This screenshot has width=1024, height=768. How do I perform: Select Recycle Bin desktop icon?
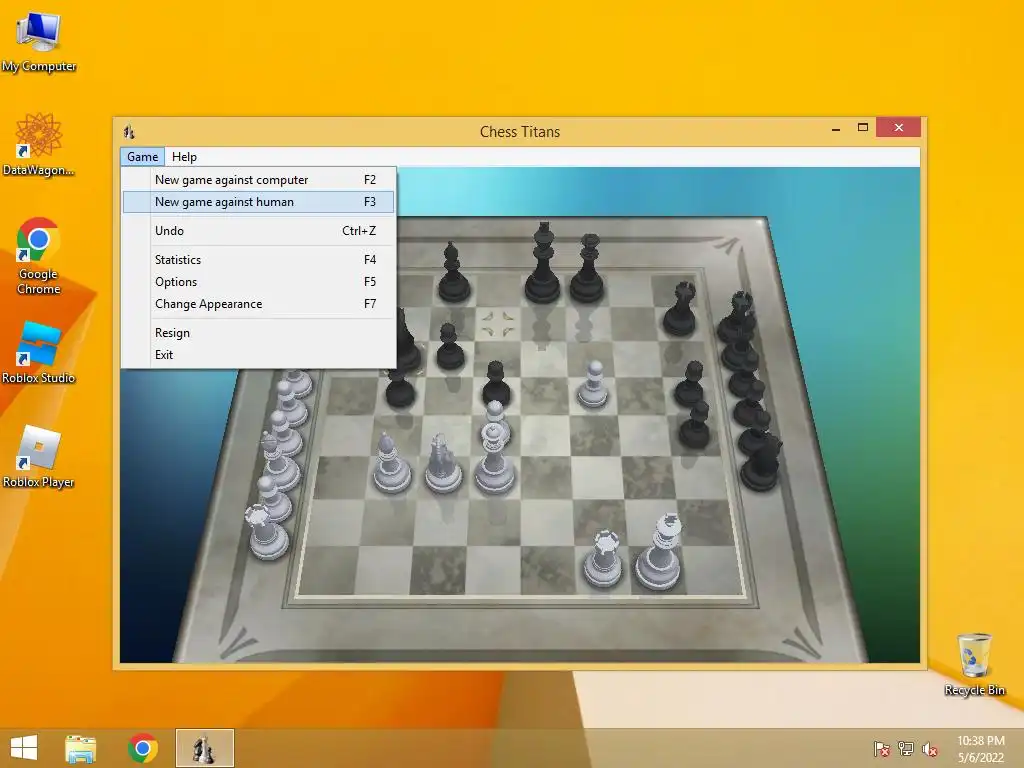click(974, 664)
